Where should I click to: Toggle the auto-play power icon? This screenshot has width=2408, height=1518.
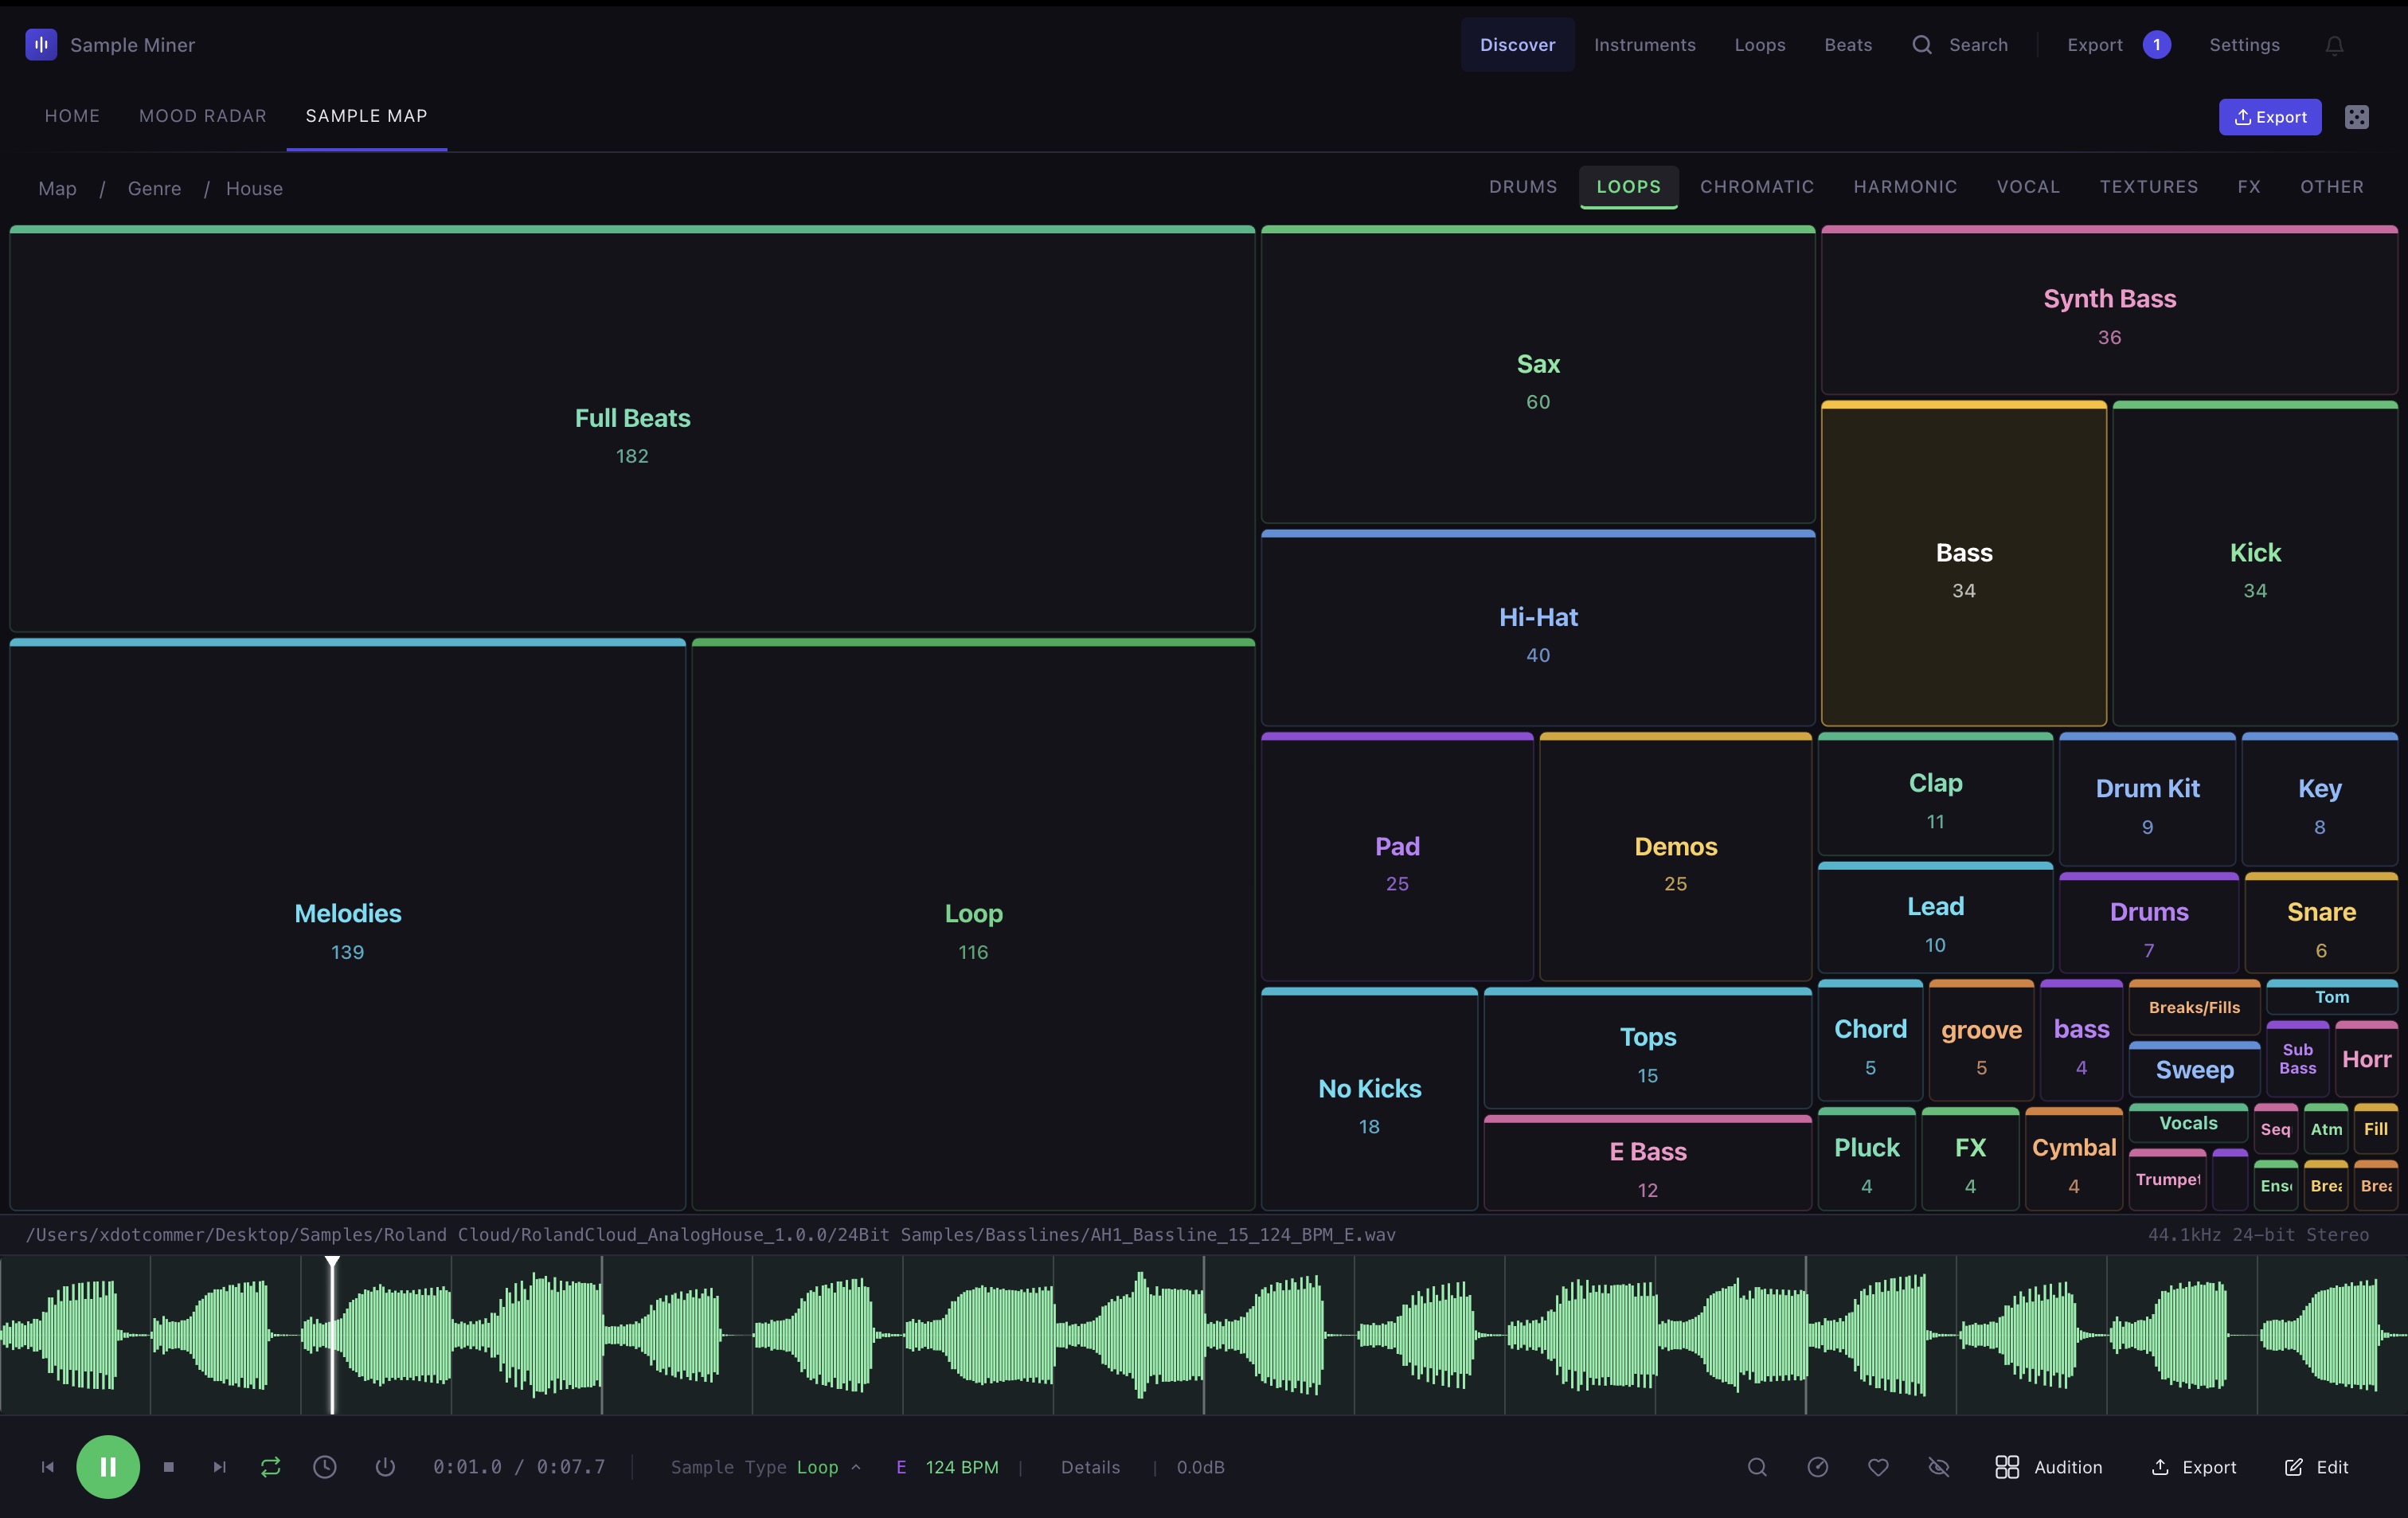(385, 1466)
